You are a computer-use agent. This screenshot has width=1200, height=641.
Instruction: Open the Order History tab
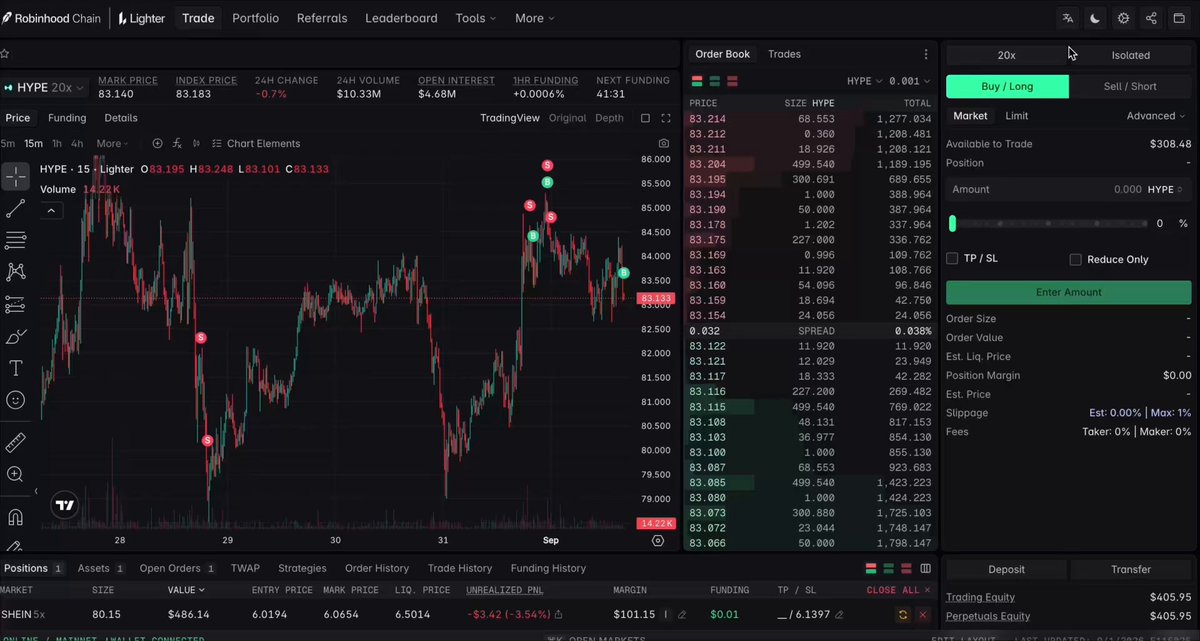[x=377, y=568]
